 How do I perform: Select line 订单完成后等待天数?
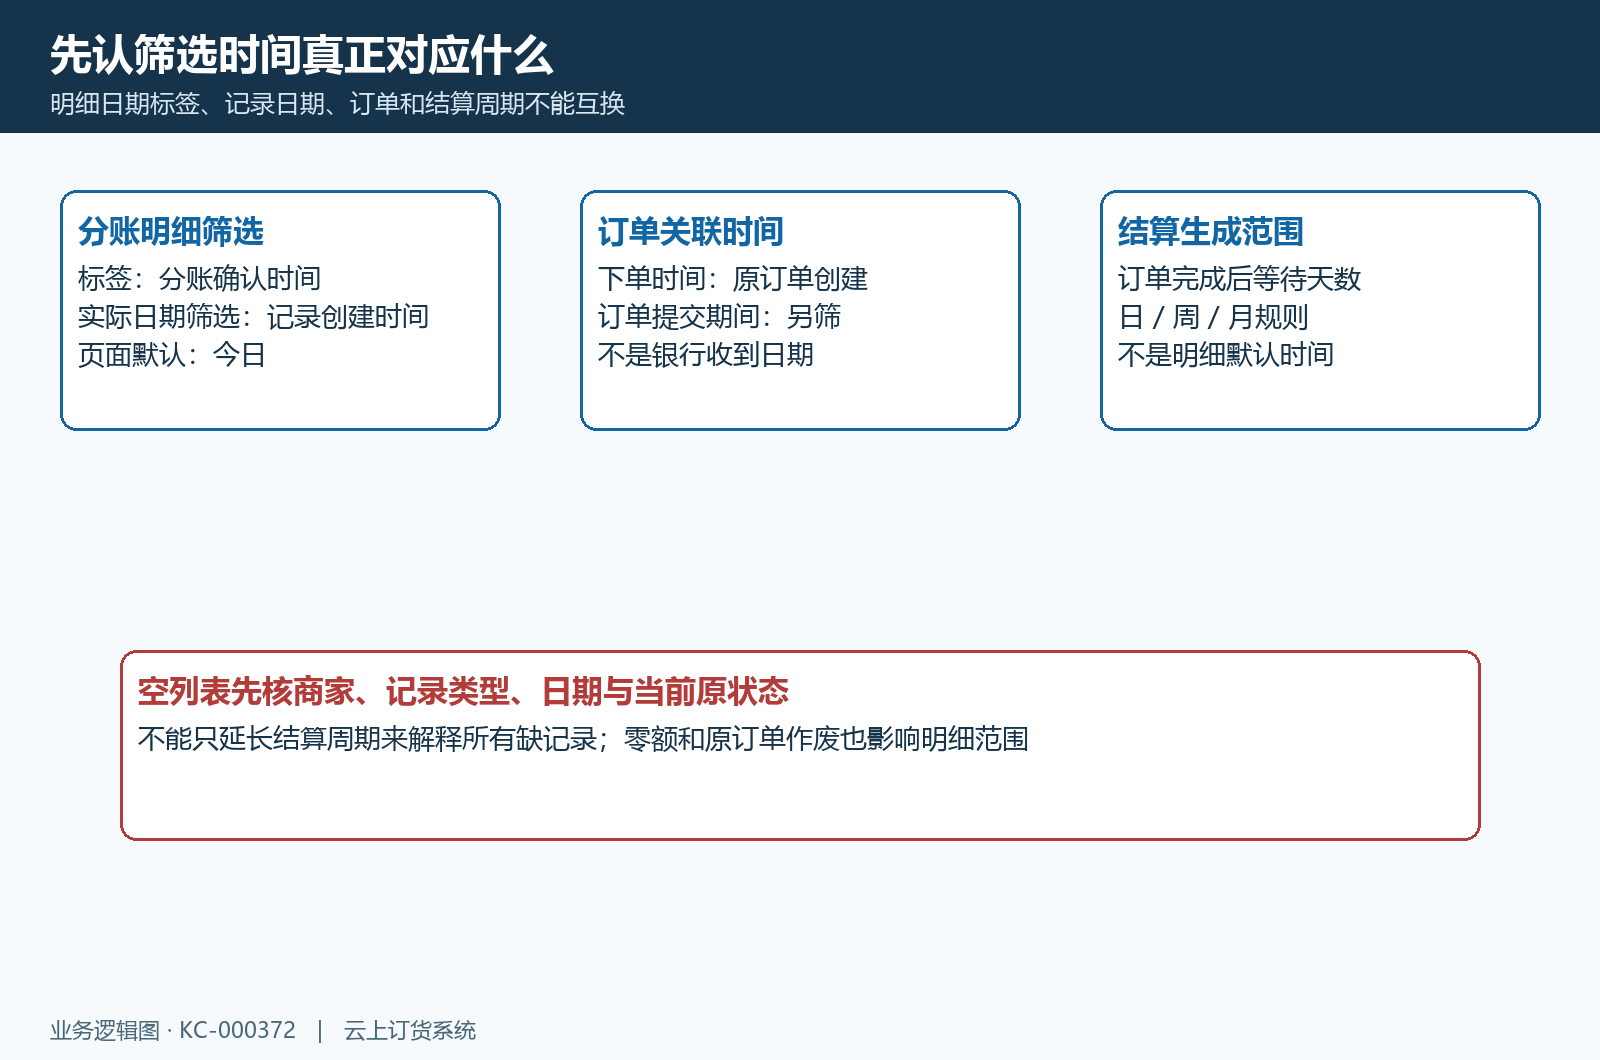coord(1240,279)
